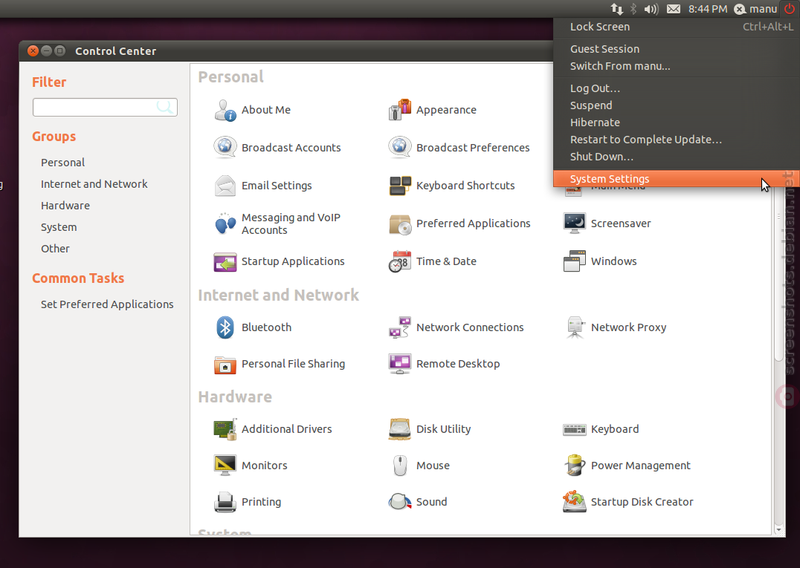Choose Restart to Complete Update...
The height and width of the screenshot is (568, 800).
click(x=676, y=140)
